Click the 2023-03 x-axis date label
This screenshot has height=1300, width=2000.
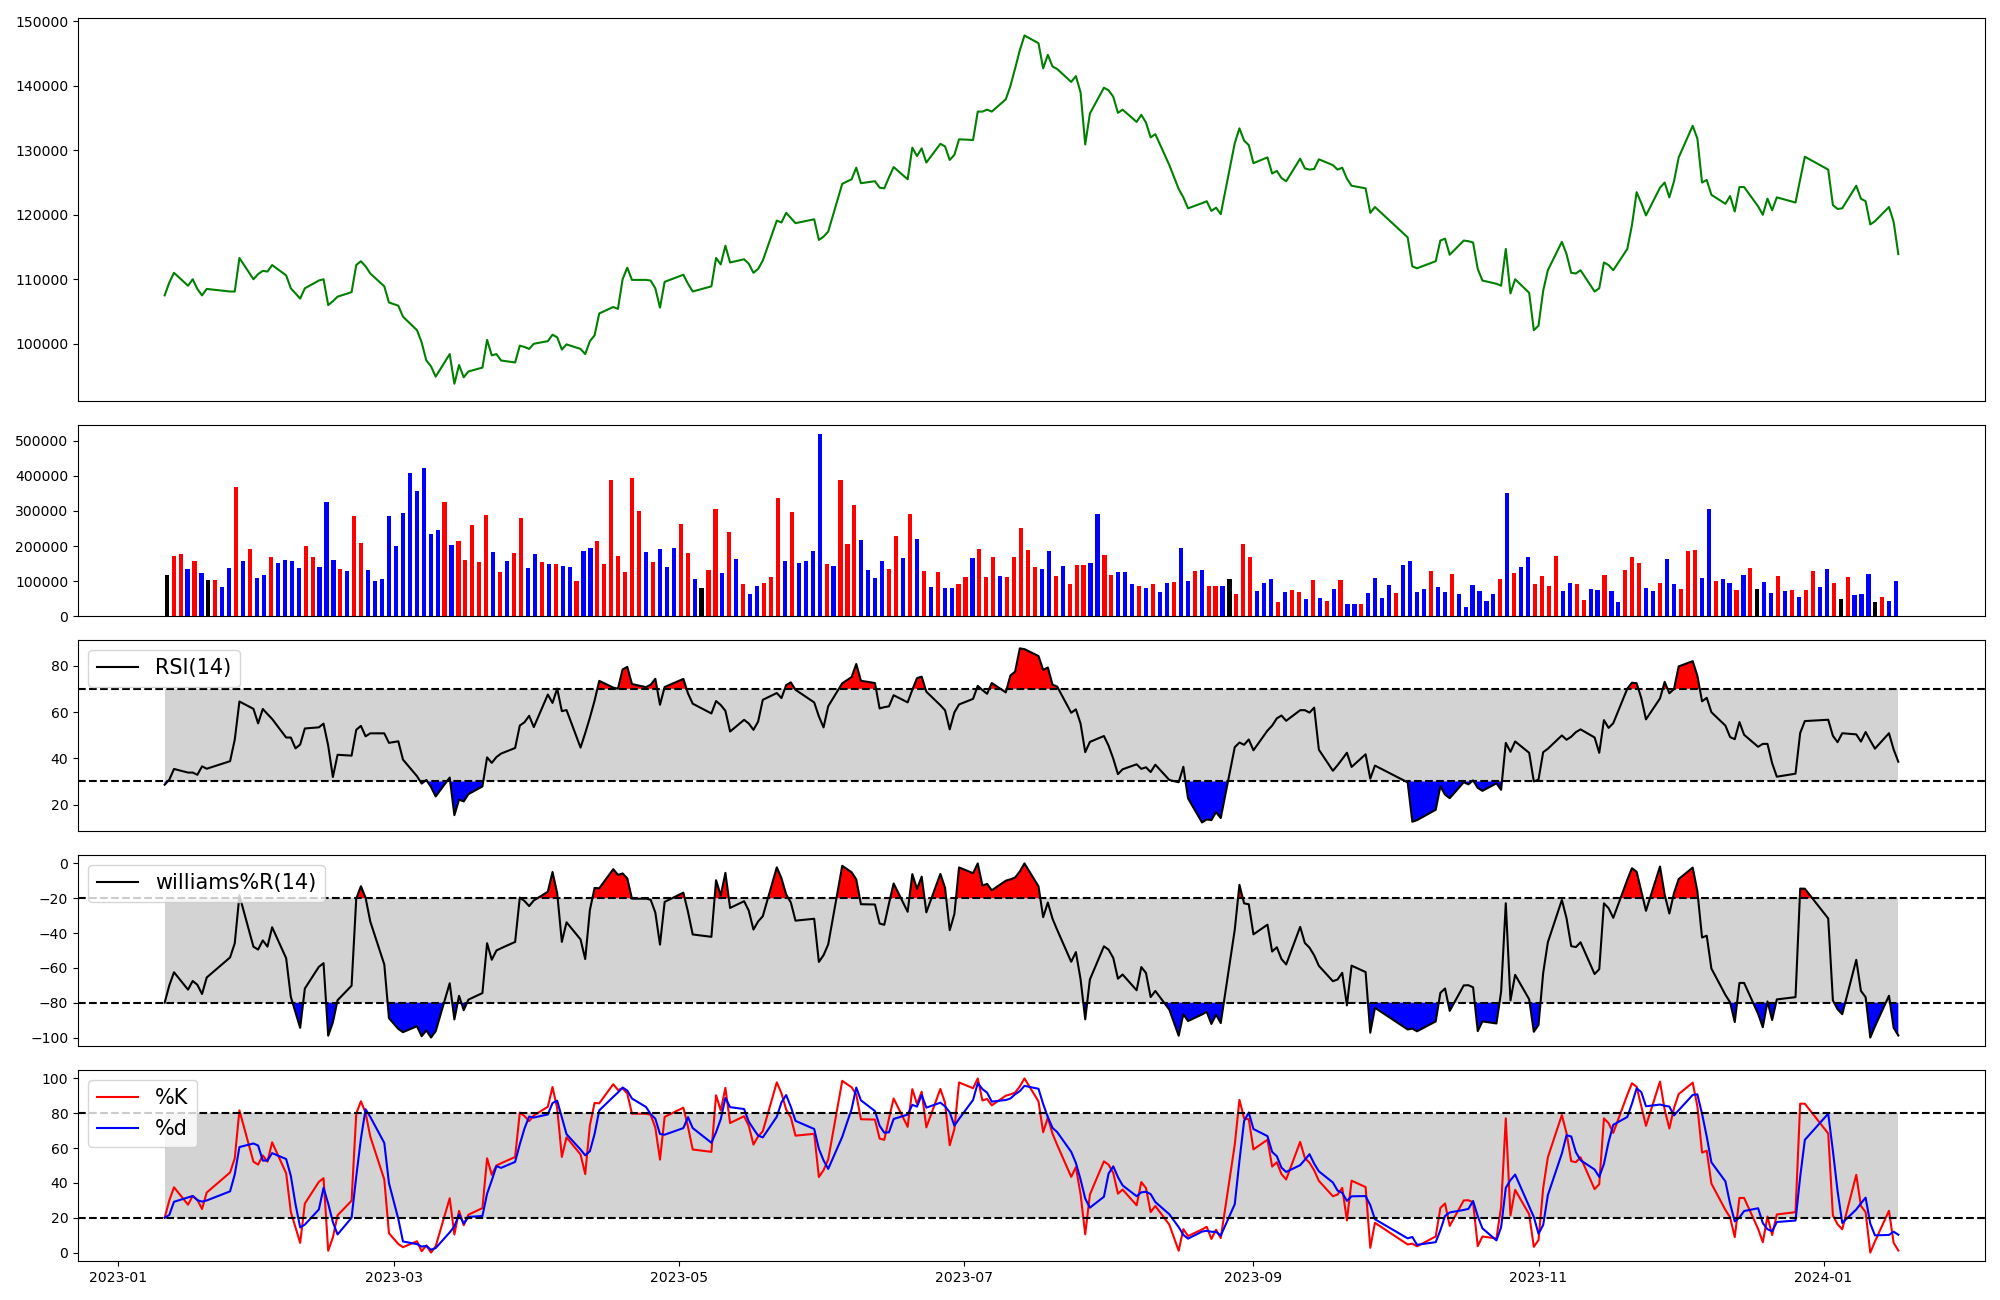tap(394, 1277)
